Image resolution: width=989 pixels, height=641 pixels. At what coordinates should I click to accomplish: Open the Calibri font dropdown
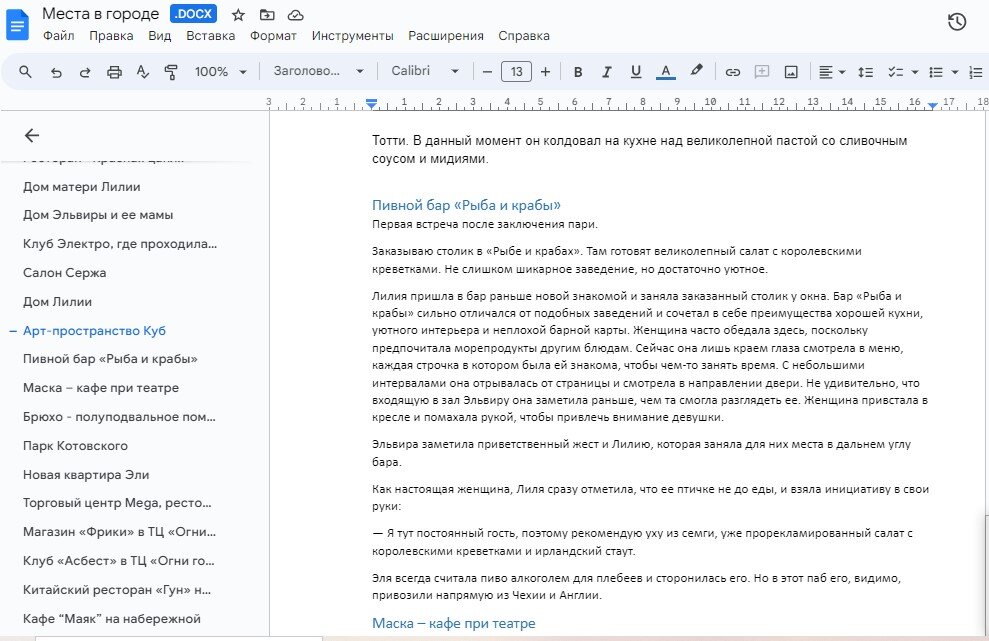pyautogui.click(x=424, y=71)
